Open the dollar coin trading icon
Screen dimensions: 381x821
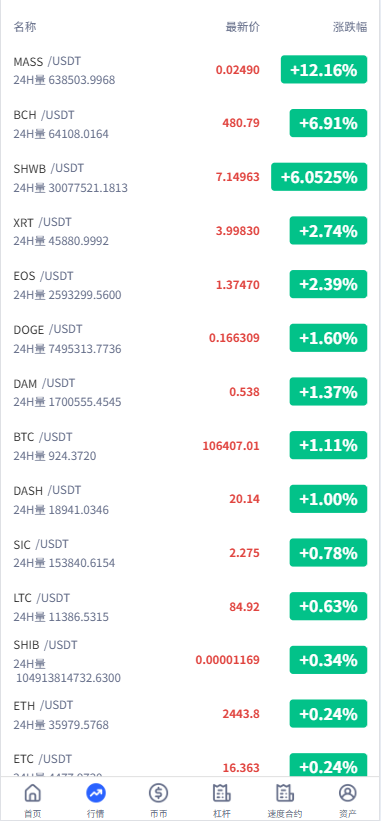tap(158, 793)
